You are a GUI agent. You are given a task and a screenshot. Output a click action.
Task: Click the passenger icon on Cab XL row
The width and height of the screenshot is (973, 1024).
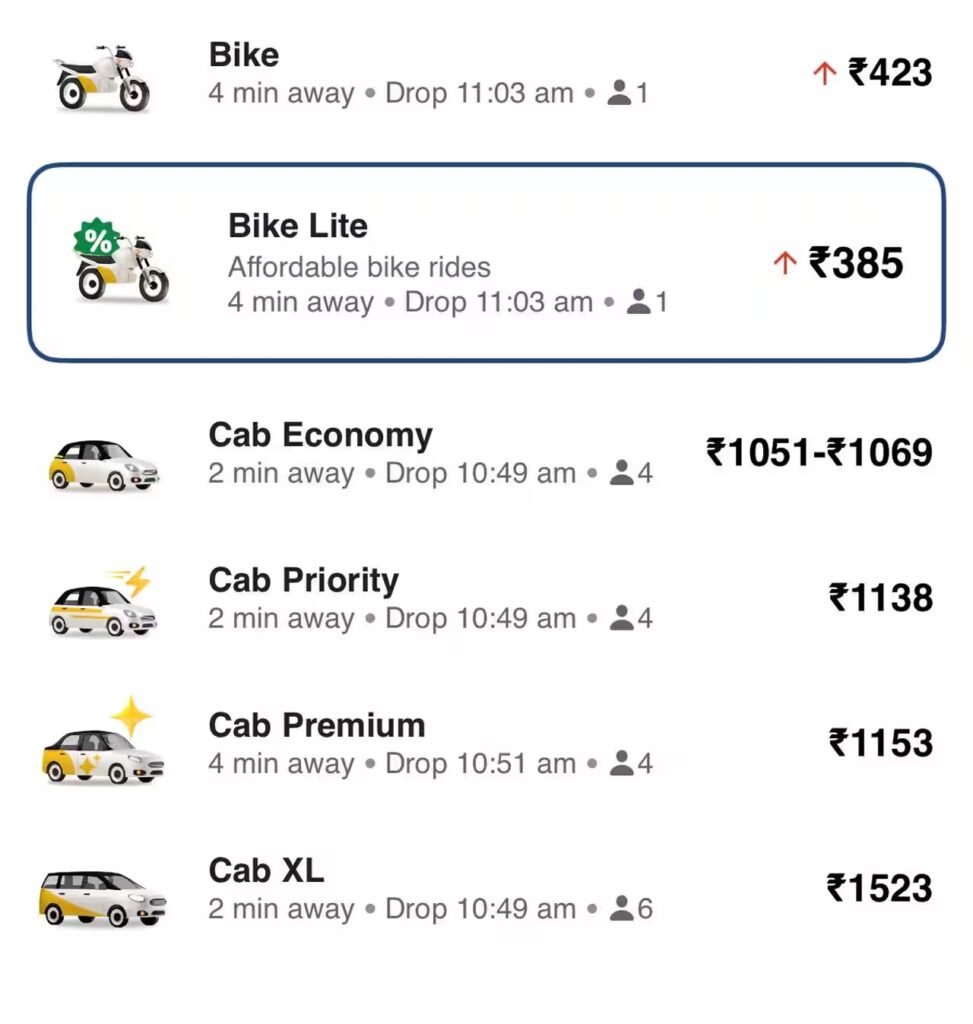click(621, 908)
